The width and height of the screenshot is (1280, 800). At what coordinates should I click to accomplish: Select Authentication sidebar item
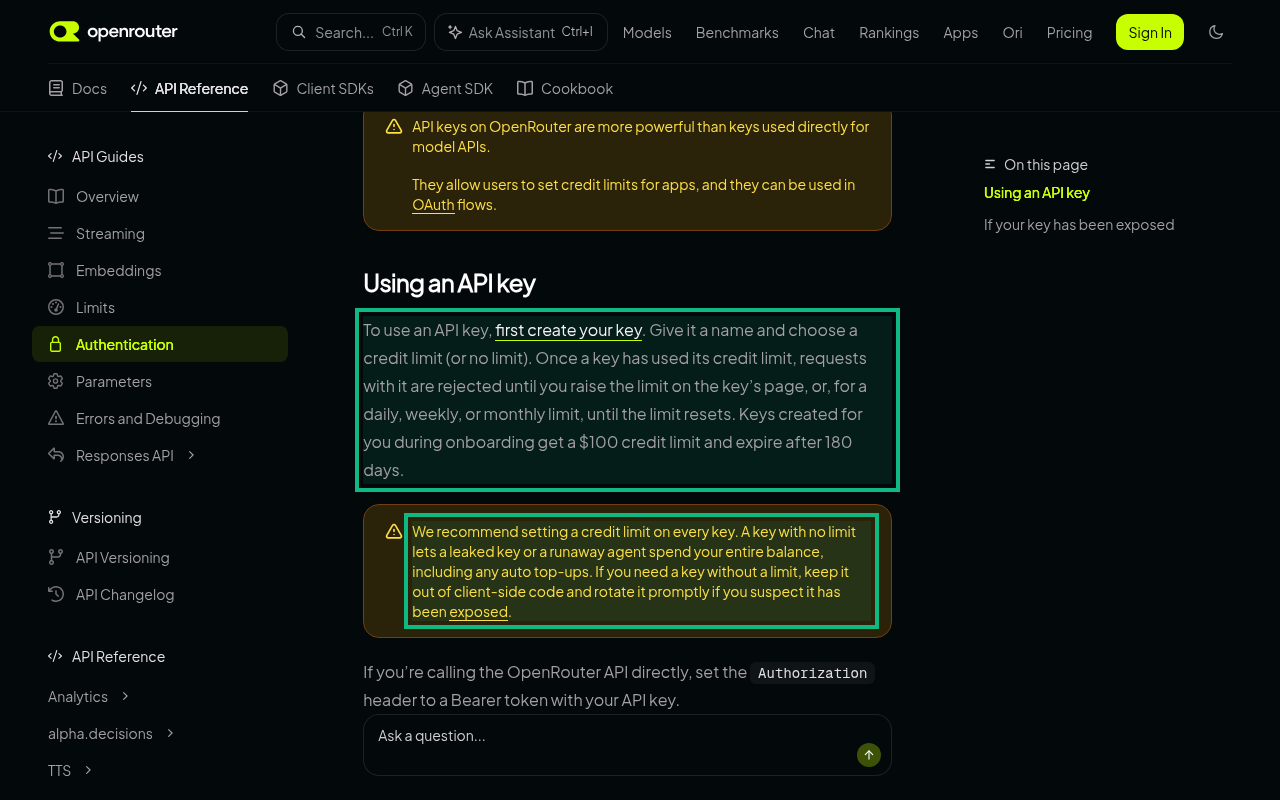tap(160, 344)
